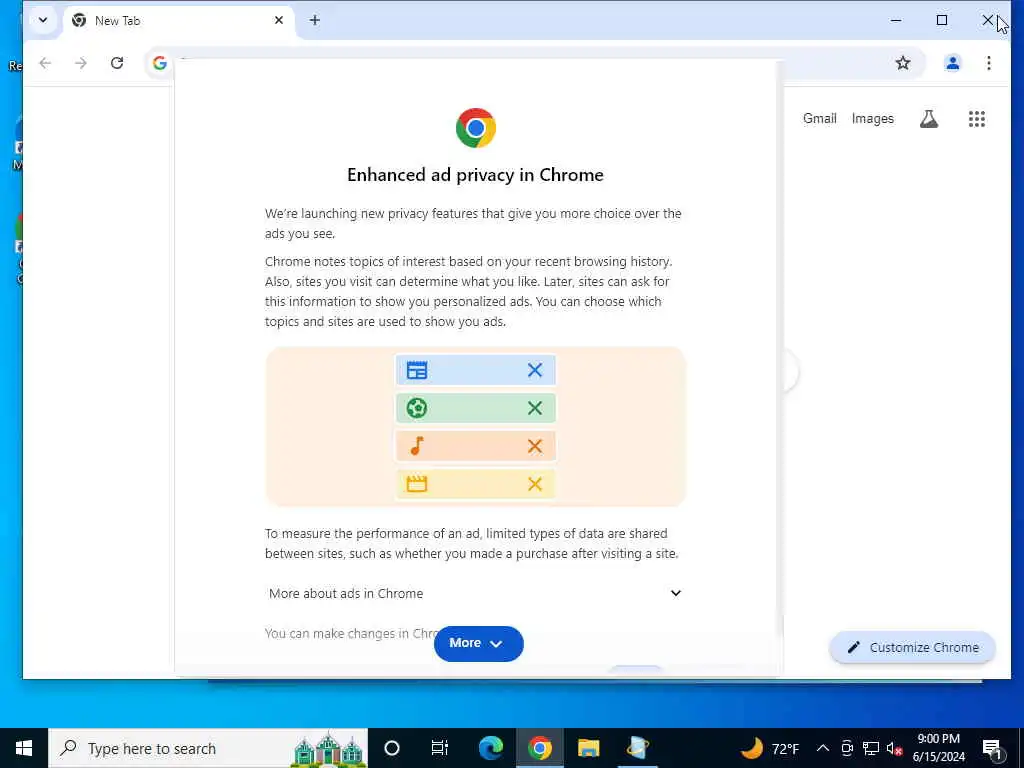The image size is (1024, 768).
Task: Launch Microsoft Edge from taskbar
Action: tap(490, 748)
